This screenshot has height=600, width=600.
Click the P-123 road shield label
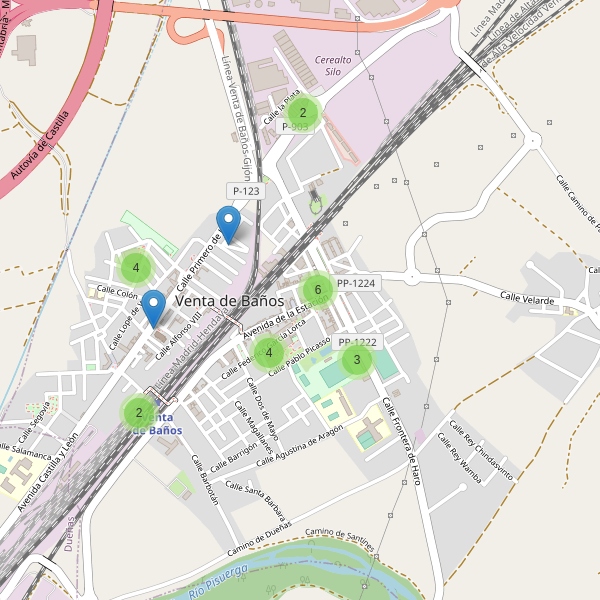[x=246, y=191]
